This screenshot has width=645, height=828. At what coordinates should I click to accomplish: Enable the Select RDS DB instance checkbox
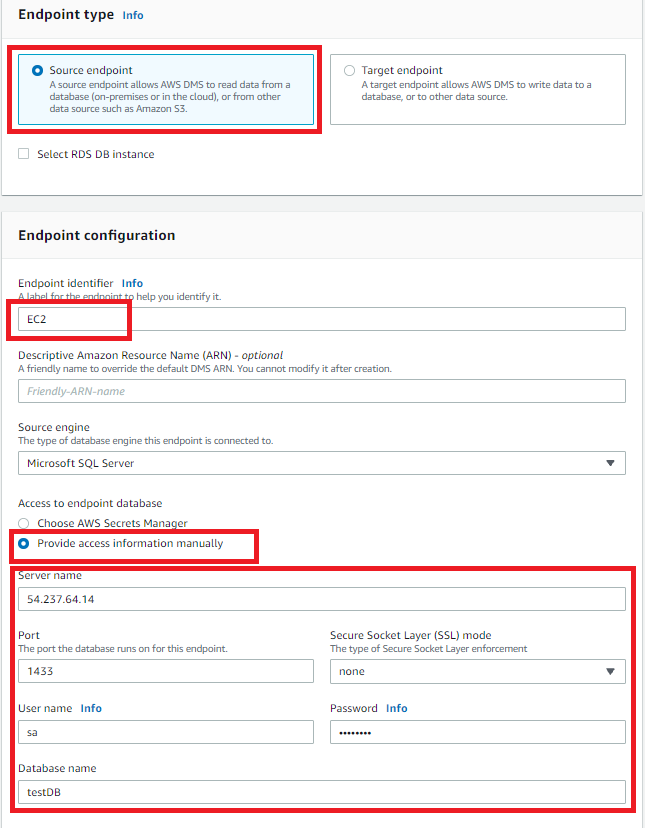(24, 154)
